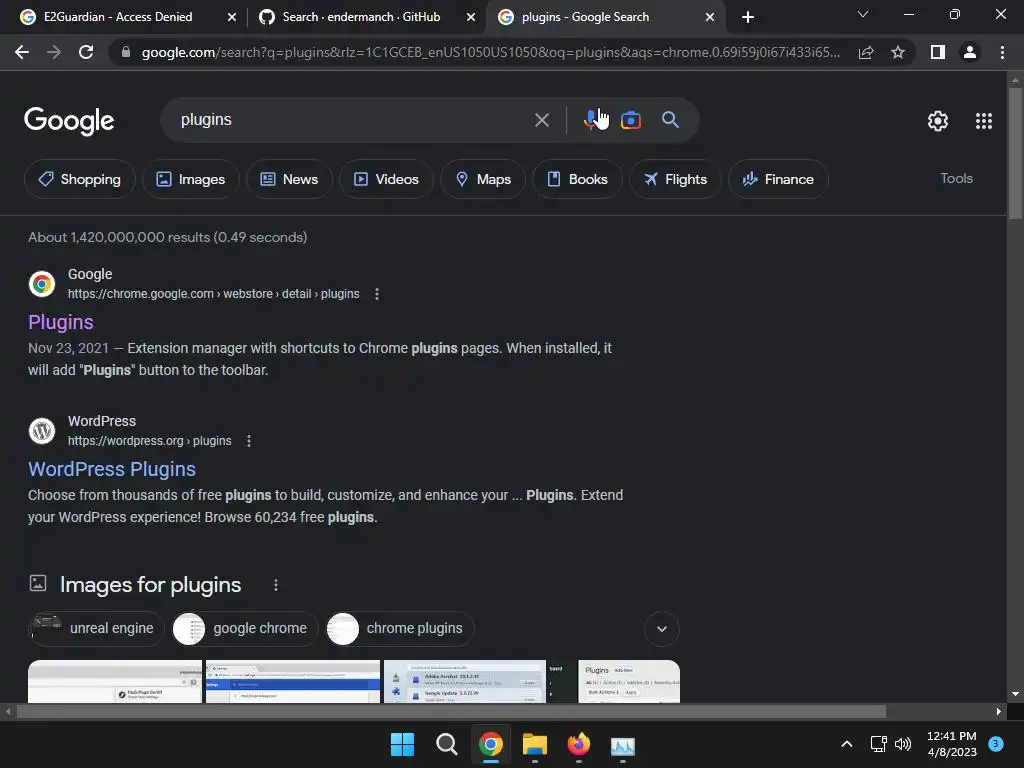Show hidden system tray icons

point(846,744)
